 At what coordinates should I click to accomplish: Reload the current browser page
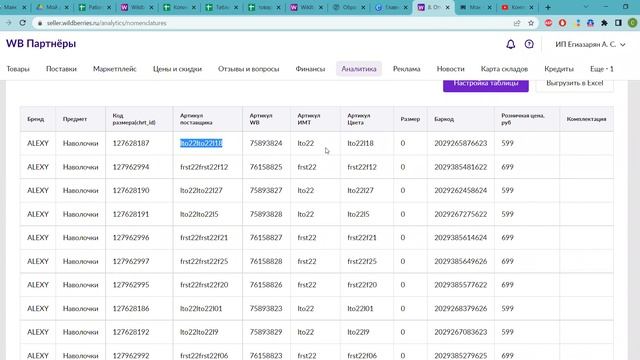click(x=22, y=23)
